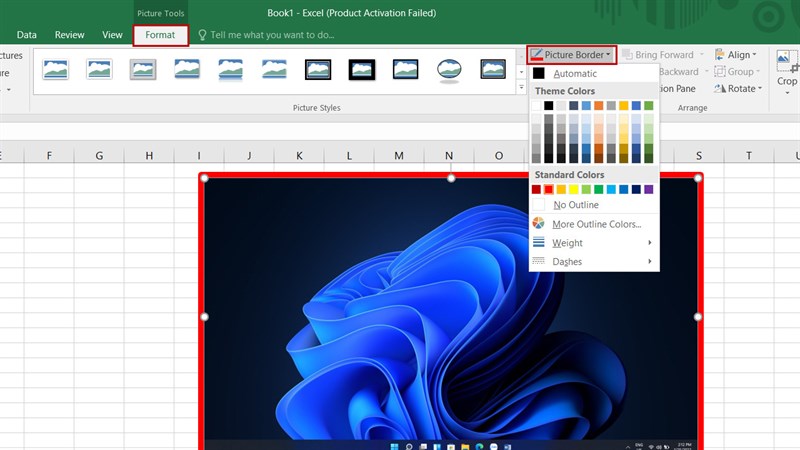Pick the light blue standard color swatch
The height and width of the screenshot is (450, 800).
(611, 189)
